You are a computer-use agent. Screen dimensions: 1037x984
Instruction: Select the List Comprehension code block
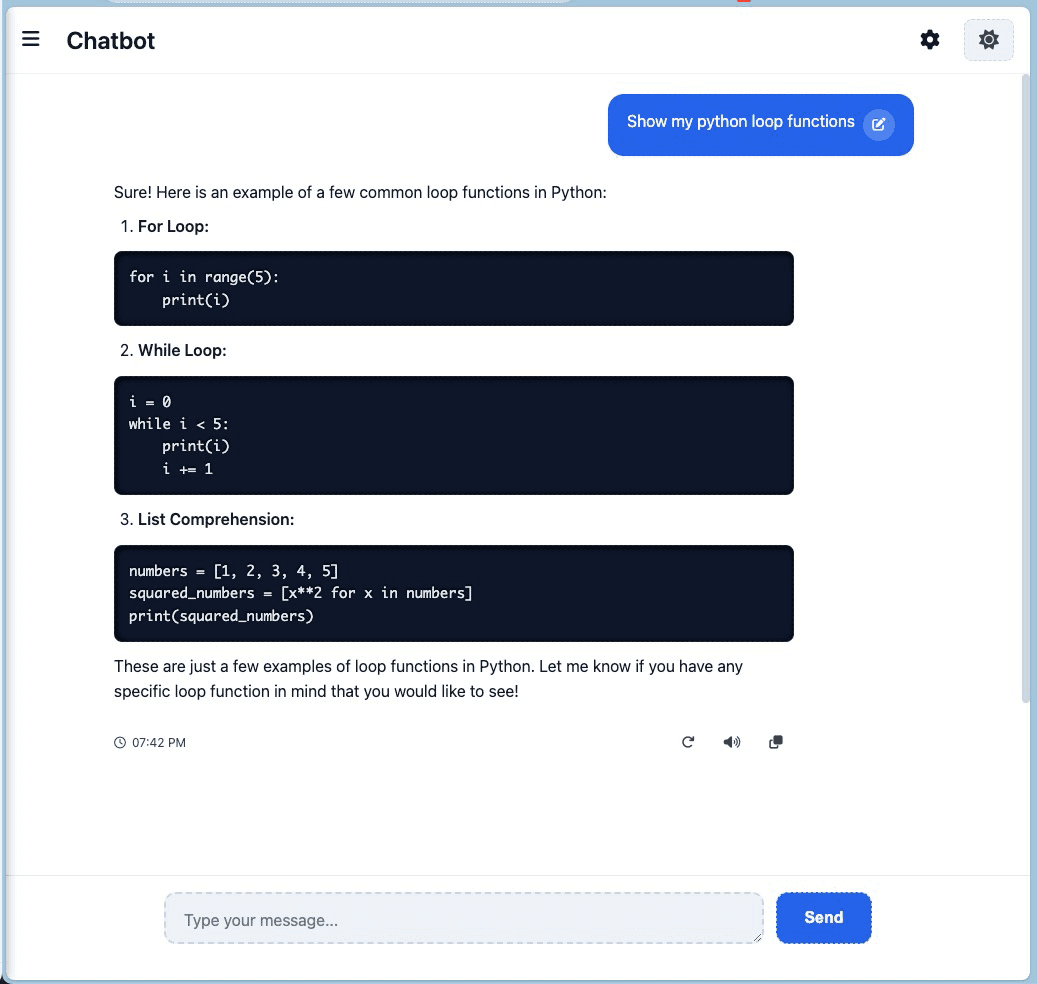453,593
